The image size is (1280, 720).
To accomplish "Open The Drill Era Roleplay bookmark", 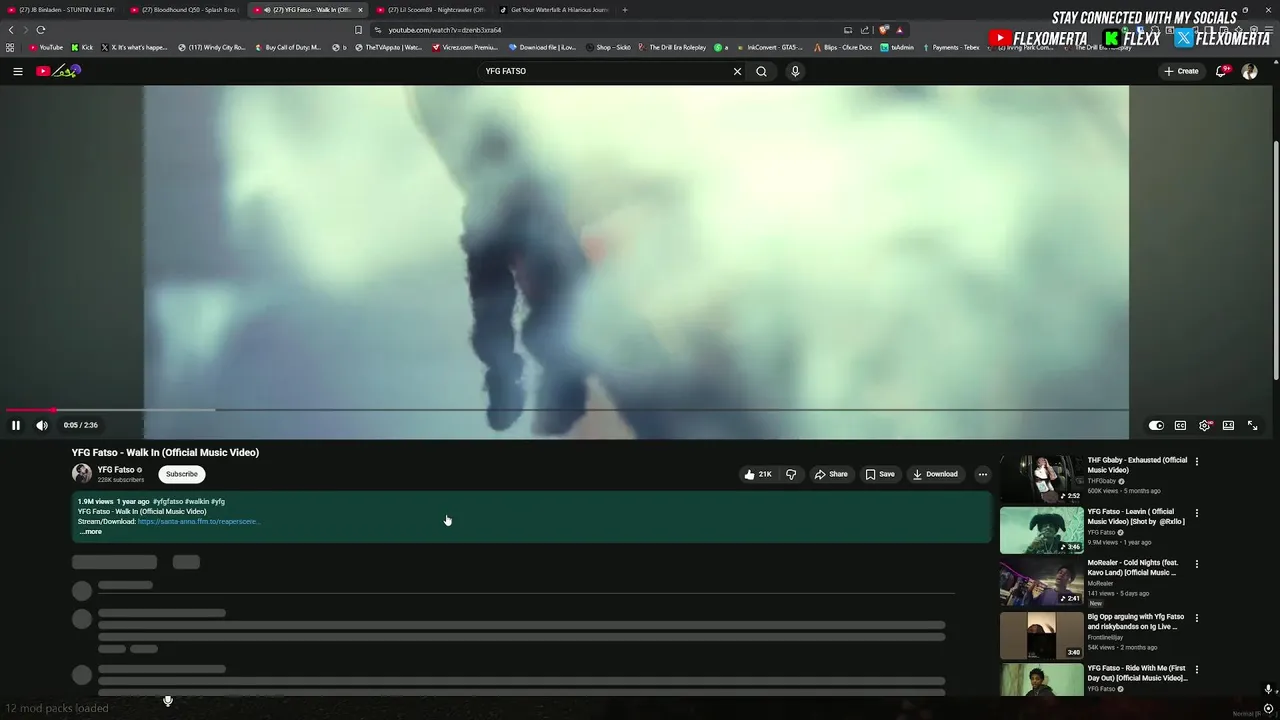I will (x=673, y=47).
